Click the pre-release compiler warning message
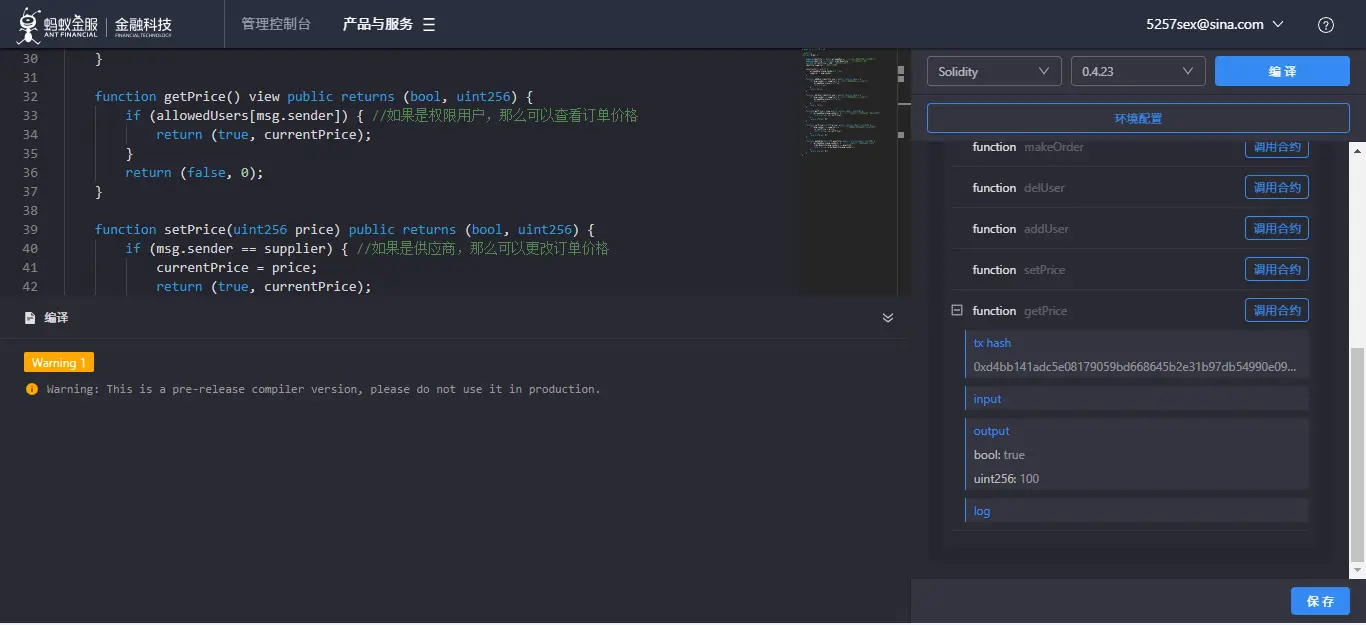The height and width of the screenshot is (625, 1366). click(324, 389)
